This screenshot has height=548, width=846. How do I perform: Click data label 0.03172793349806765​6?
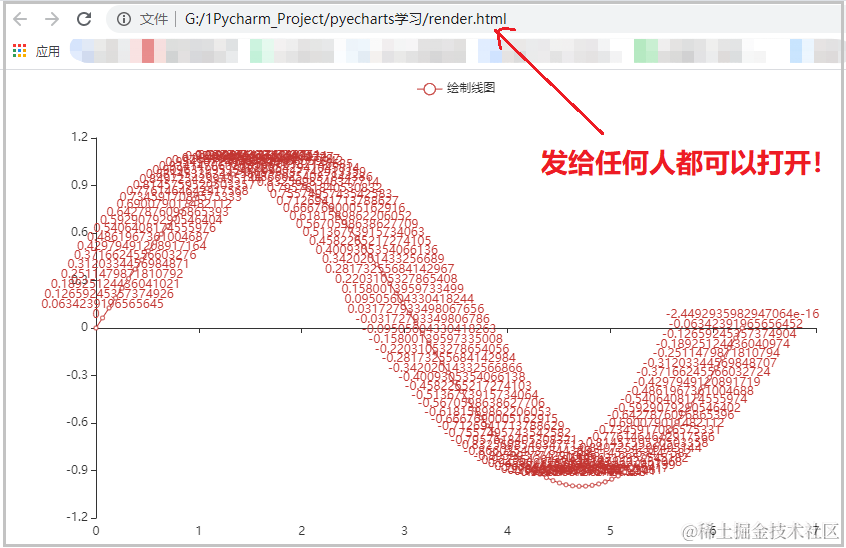pos(416,309)
